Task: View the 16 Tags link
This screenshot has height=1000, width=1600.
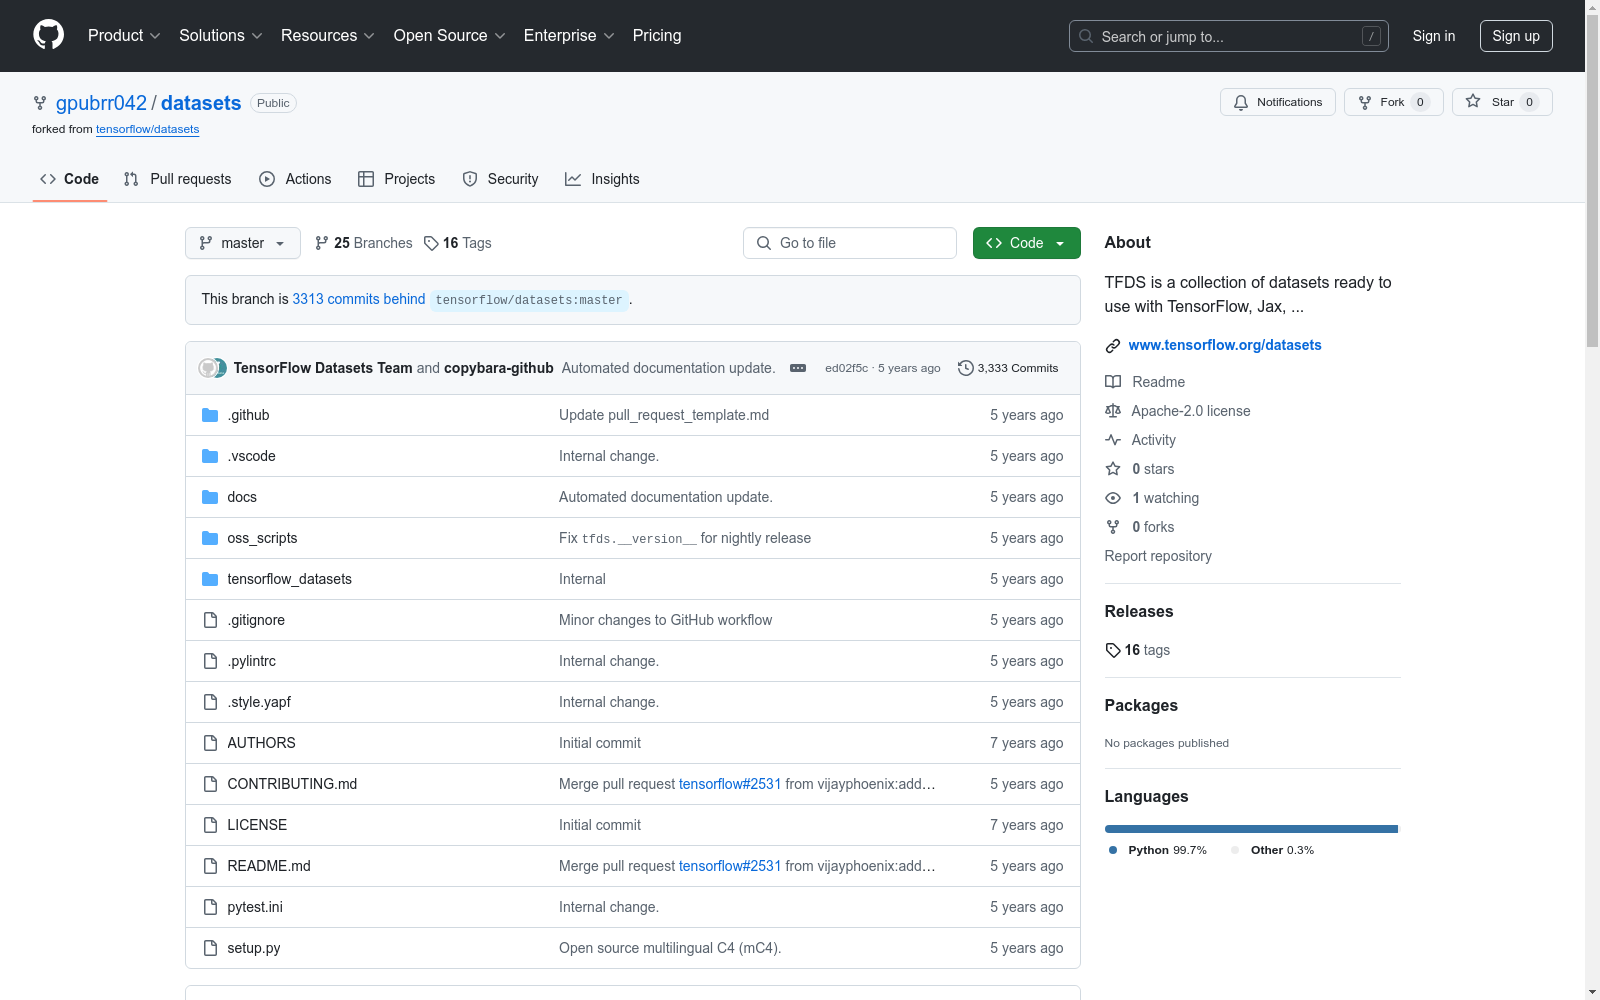Action: point(457,243)
